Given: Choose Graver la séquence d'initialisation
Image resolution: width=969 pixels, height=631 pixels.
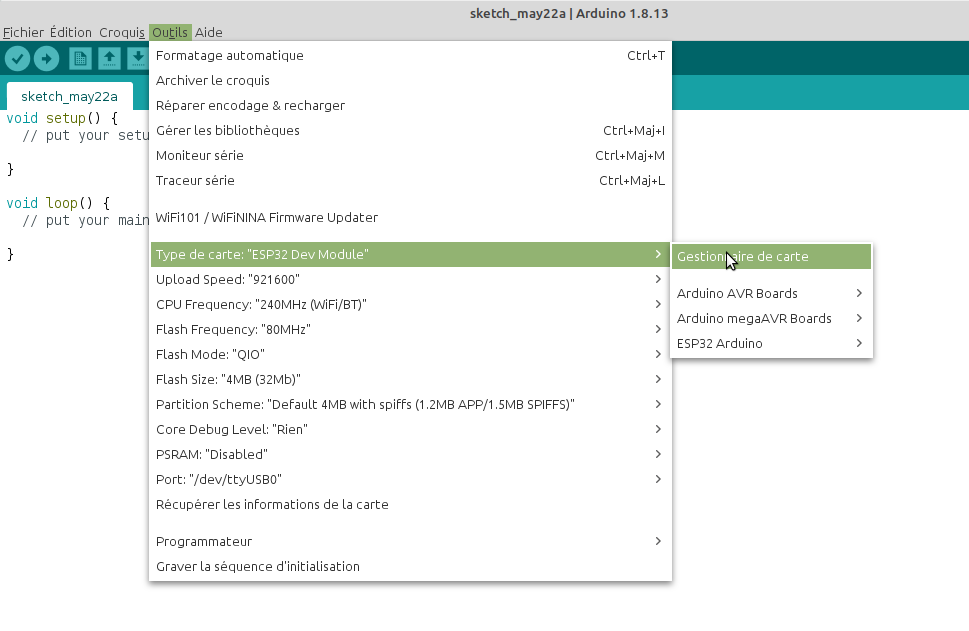Looking at the screenshot, I should 410,567.
